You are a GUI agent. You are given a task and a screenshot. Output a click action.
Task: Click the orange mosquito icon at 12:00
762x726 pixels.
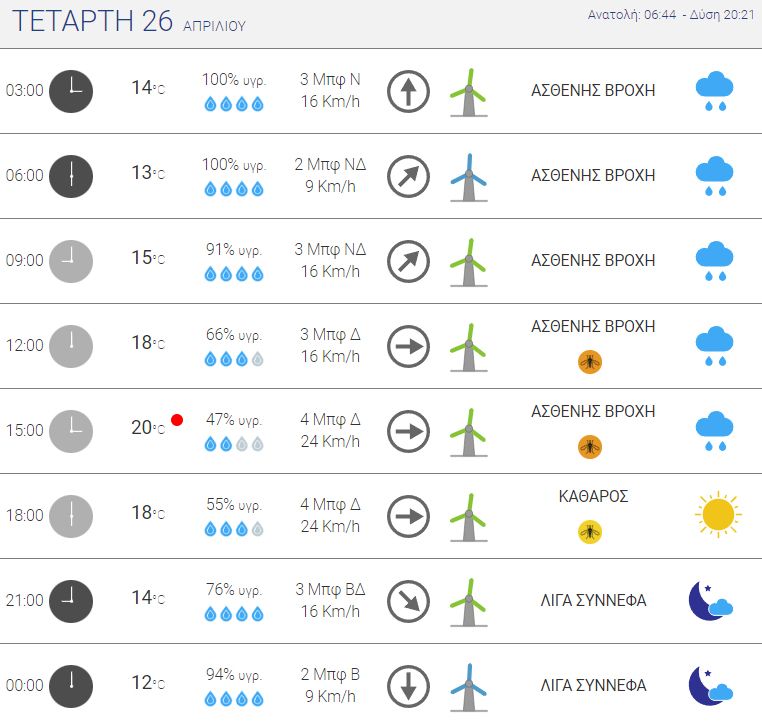[x=590, y=362]
